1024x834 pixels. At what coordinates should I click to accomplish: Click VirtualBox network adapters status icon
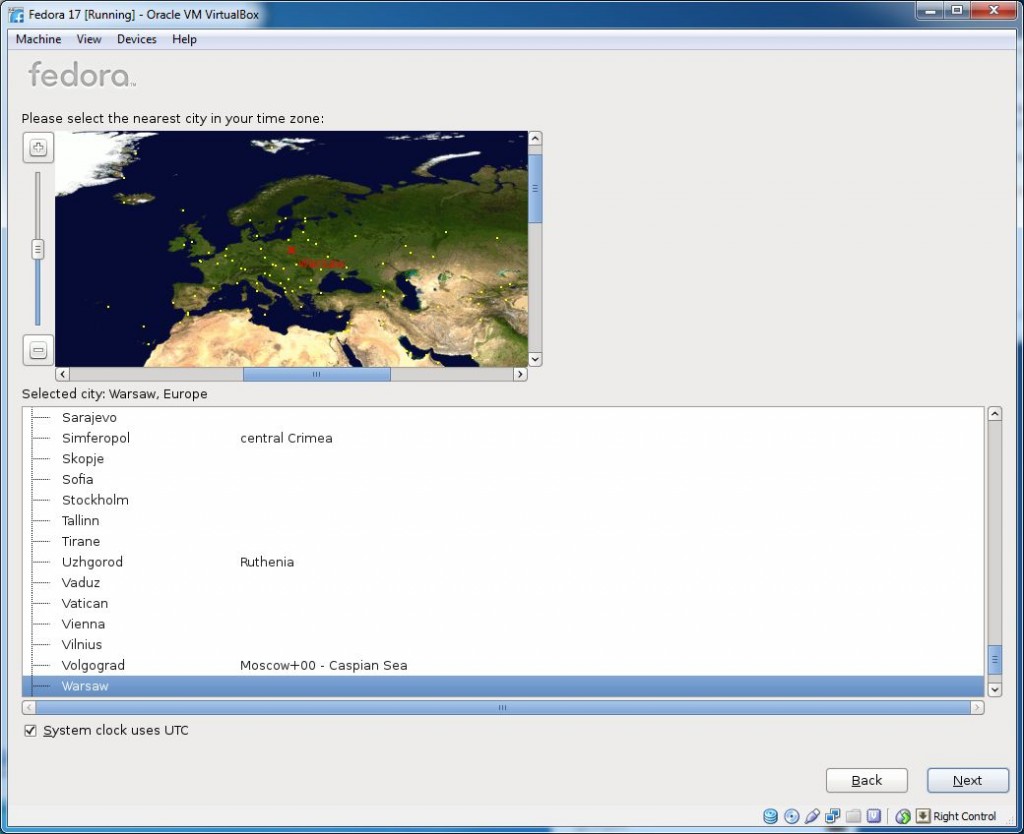pos(832,816)
